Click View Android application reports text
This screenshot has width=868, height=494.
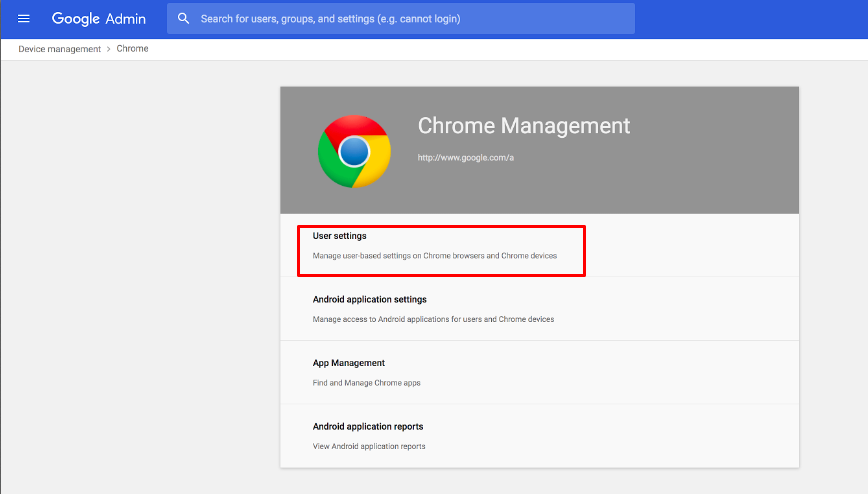(x=369, y=446)
